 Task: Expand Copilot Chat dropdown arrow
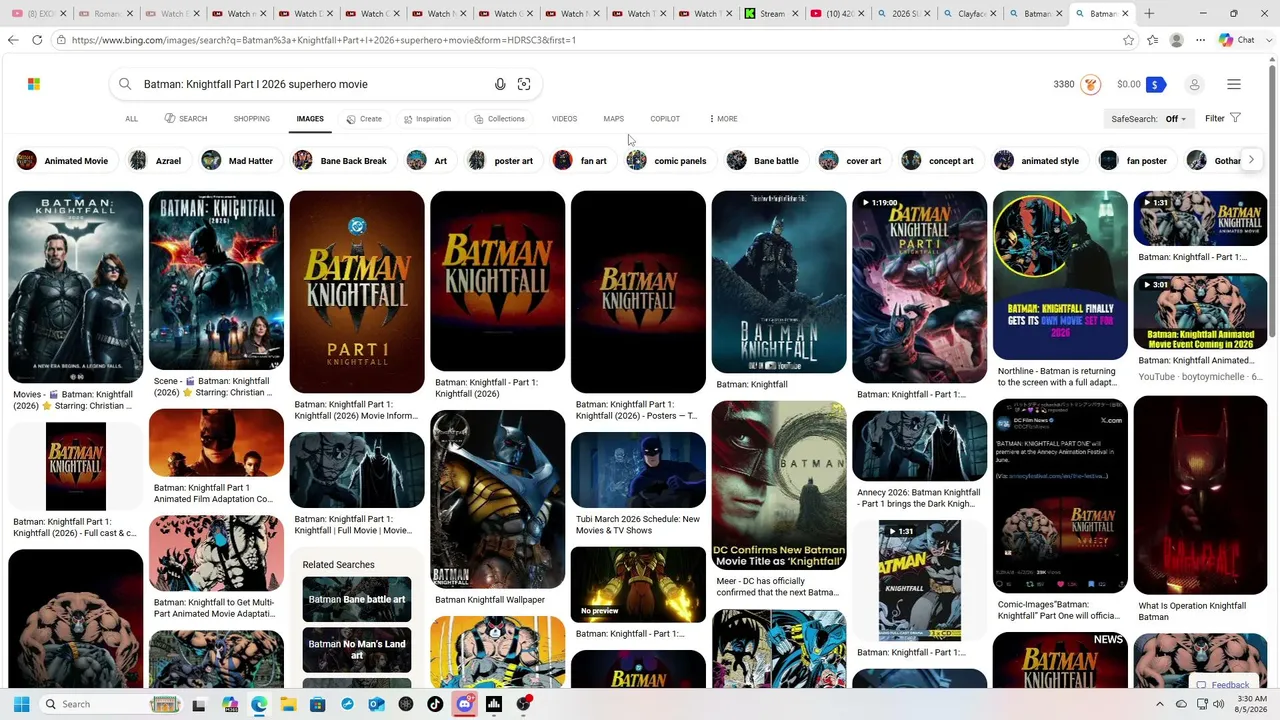[x=1267, y=40]
